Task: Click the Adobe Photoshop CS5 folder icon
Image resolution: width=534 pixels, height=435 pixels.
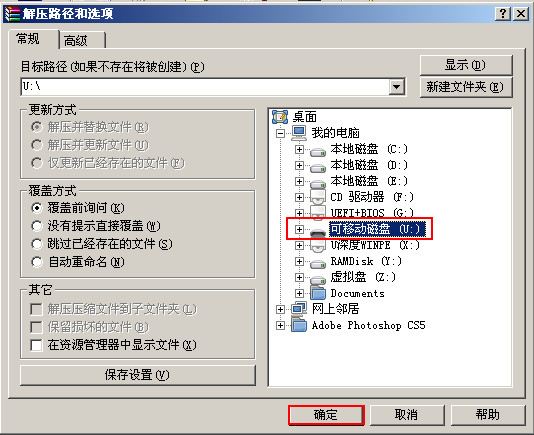Action: (x=299, y=324)
